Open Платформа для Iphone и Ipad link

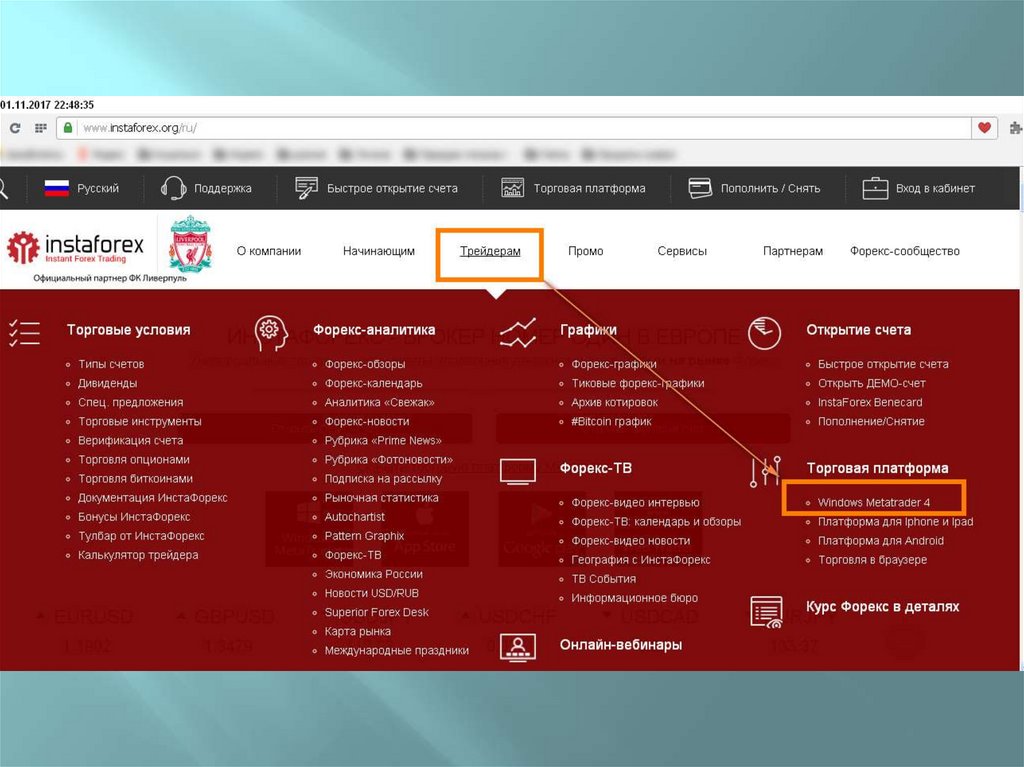pos(895,521)
